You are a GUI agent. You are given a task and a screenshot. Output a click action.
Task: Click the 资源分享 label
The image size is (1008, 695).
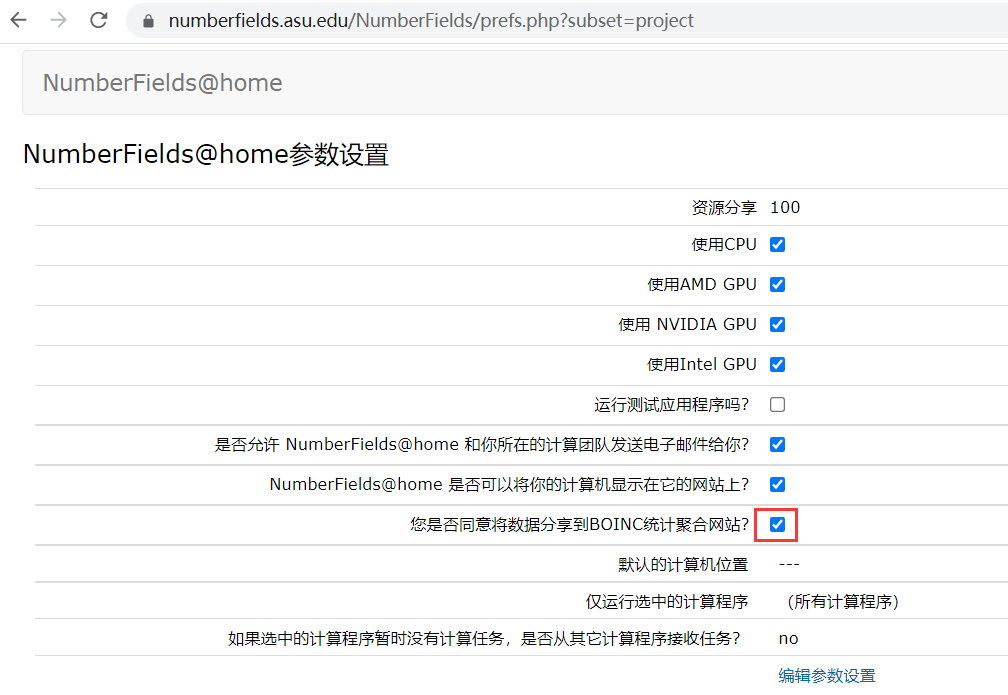click(724, 208)
